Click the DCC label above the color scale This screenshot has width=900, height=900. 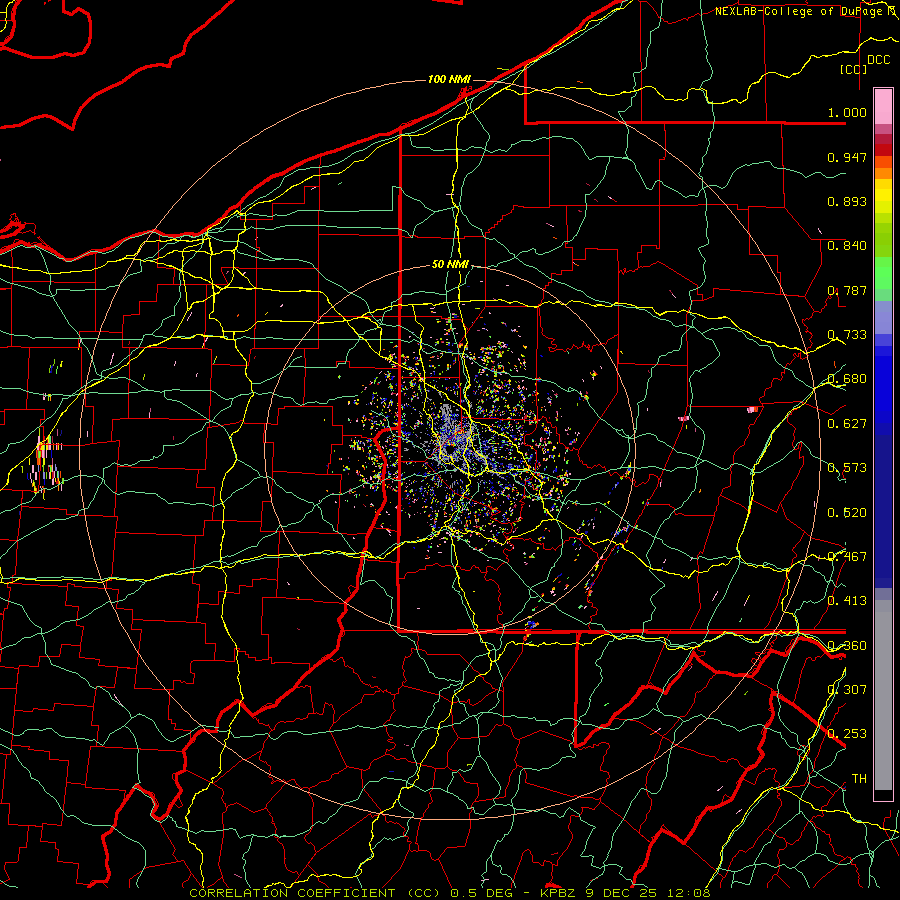(878, 60)
